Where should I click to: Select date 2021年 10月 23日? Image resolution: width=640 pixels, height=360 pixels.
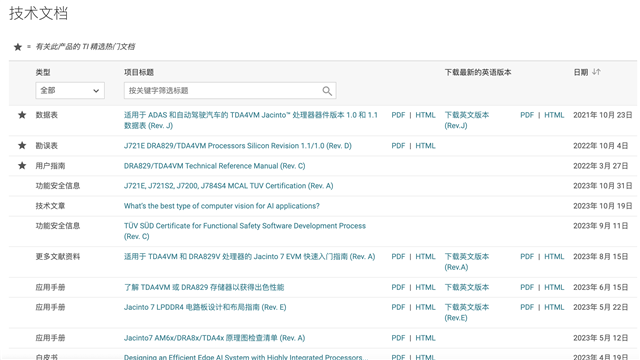(602, 115)
